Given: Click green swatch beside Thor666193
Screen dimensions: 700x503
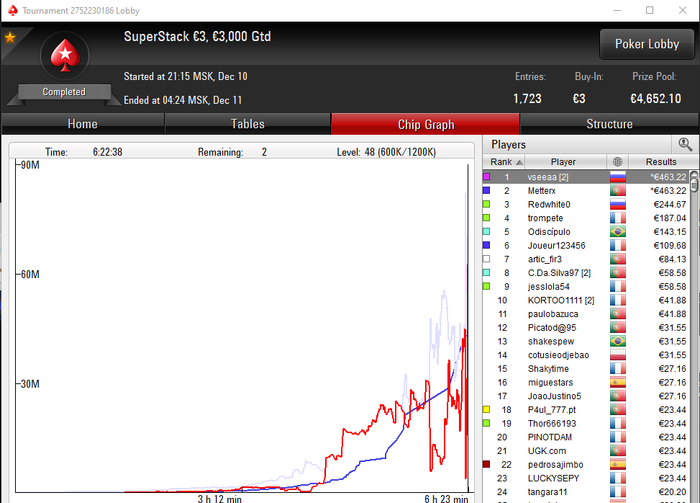Looking at the screenshot, I should (x=487, y=424).
